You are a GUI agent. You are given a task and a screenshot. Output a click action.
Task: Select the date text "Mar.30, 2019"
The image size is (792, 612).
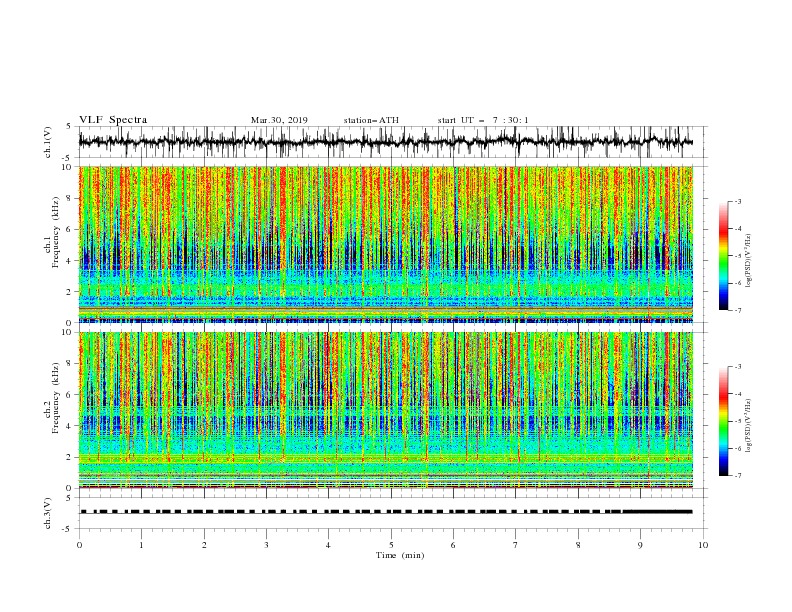(x=279, y=120)
